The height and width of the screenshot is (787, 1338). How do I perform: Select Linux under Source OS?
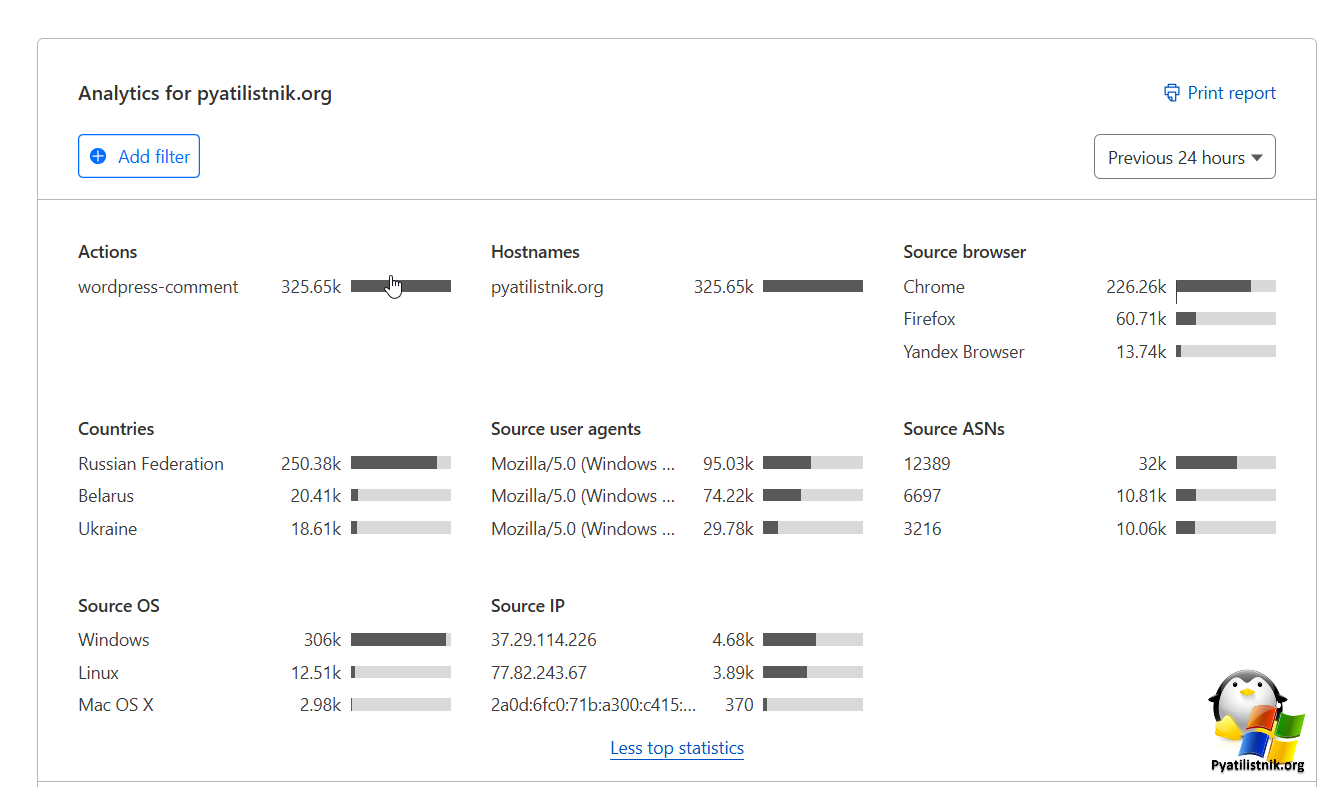99,673
